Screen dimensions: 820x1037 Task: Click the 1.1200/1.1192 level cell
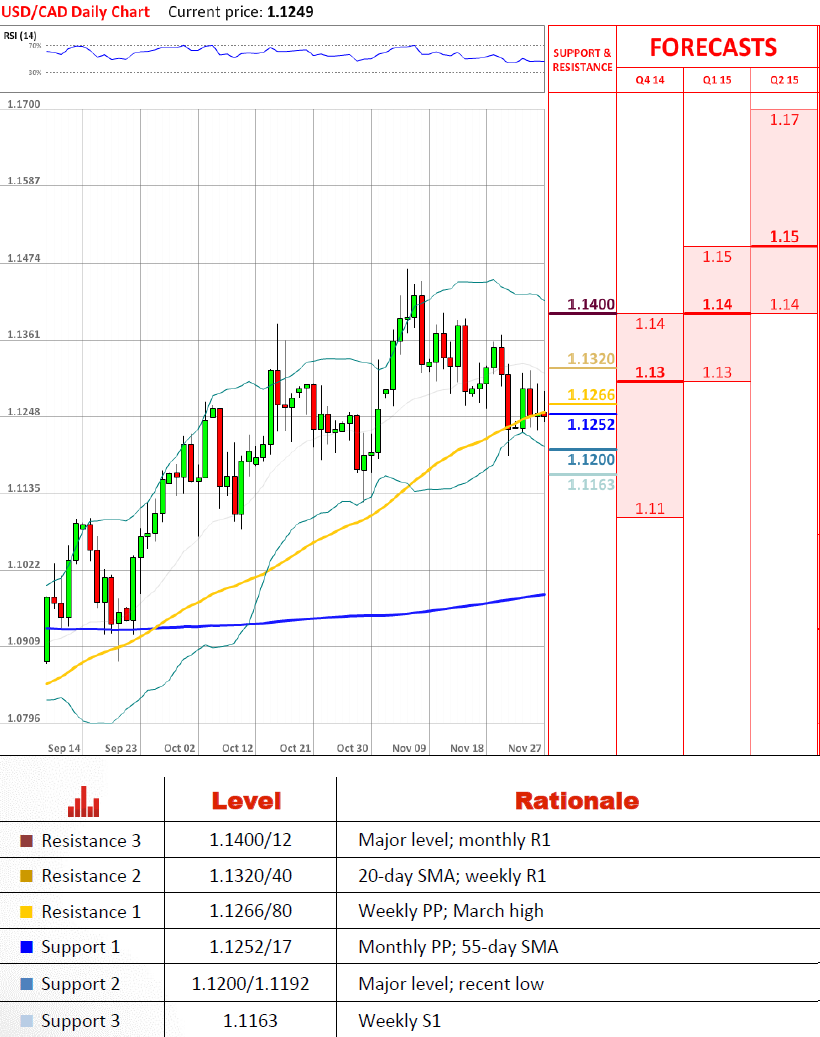[x=251, y=983]
